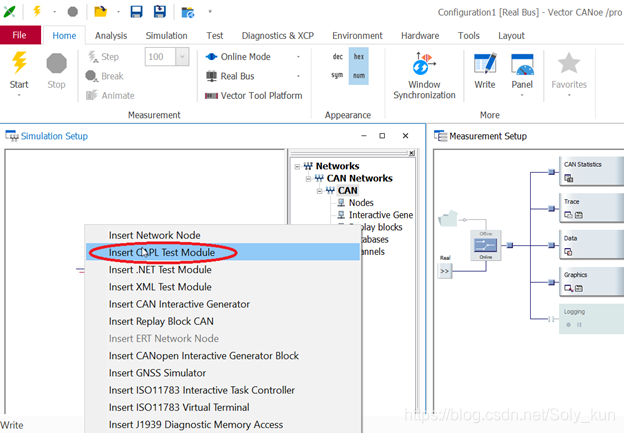
Task: Click the Start measurement lightning icon
Action: [19, 63]
